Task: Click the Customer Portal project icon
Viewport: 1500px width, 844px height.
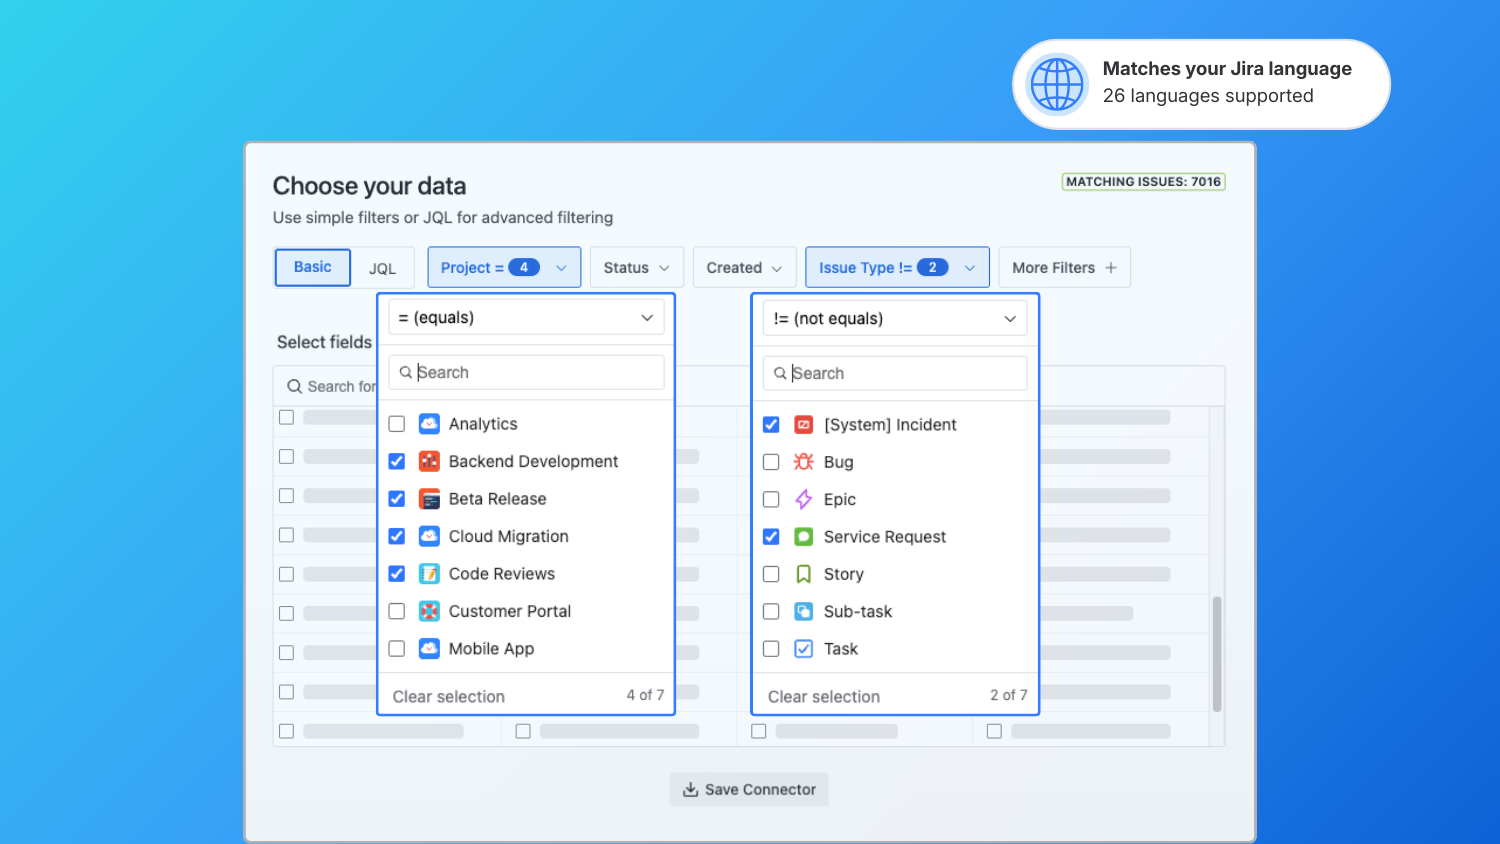Action: [429, 611]
